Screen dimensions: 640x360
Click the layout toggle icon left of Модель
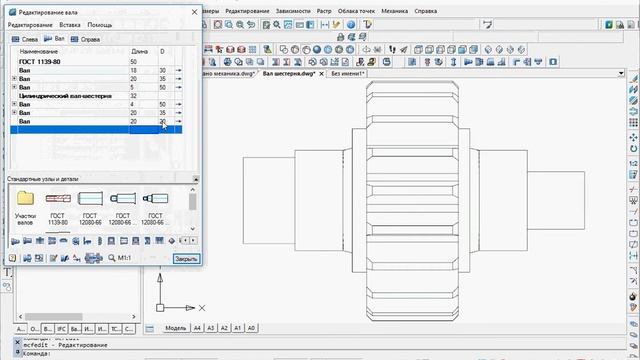[x=150, y=329]
